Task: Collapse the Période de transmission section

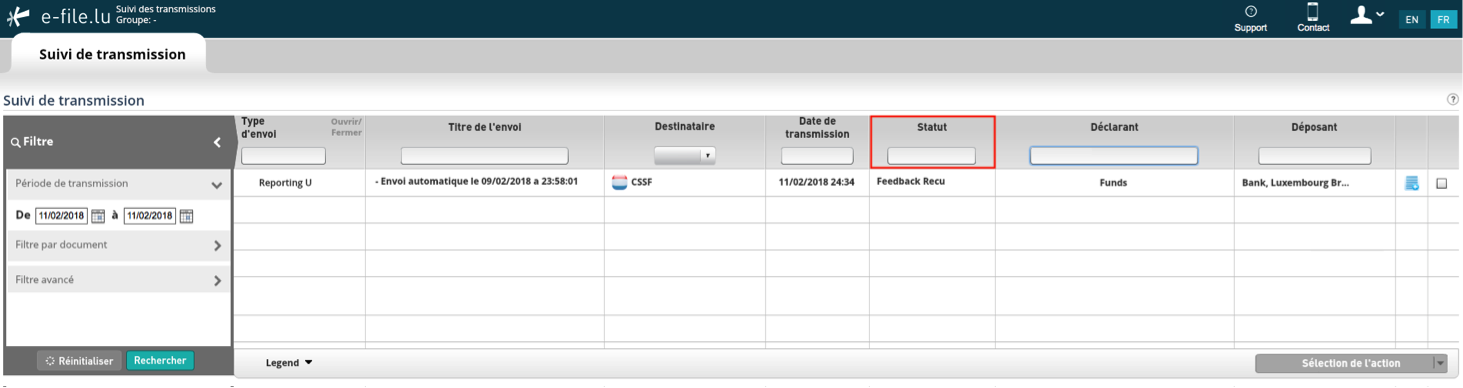Action: tap(216, 185)
